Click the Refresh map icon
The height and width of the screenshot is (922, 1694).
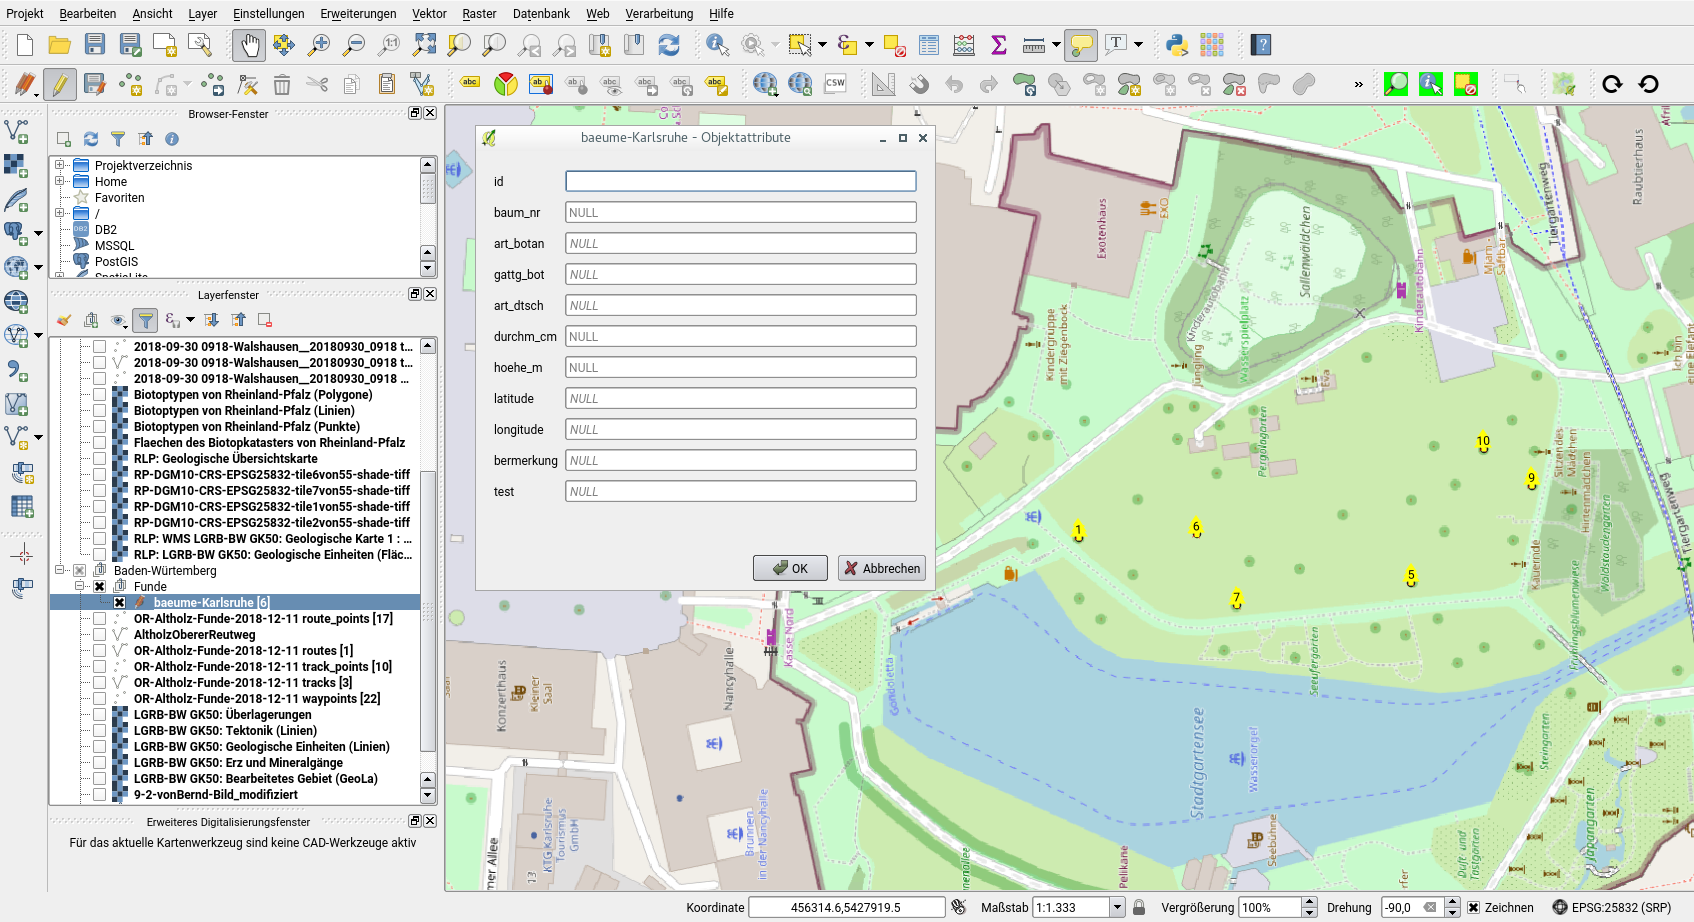tap(669, 45)
